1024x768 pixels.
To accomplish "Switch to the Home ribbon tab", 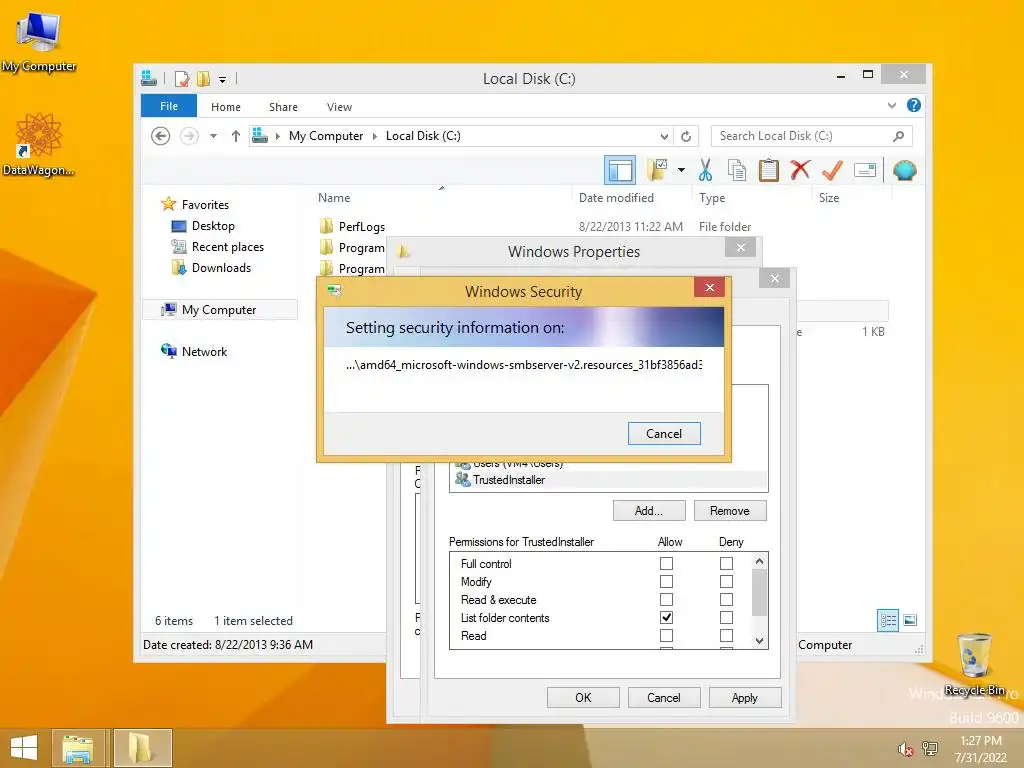I will 226,106.
